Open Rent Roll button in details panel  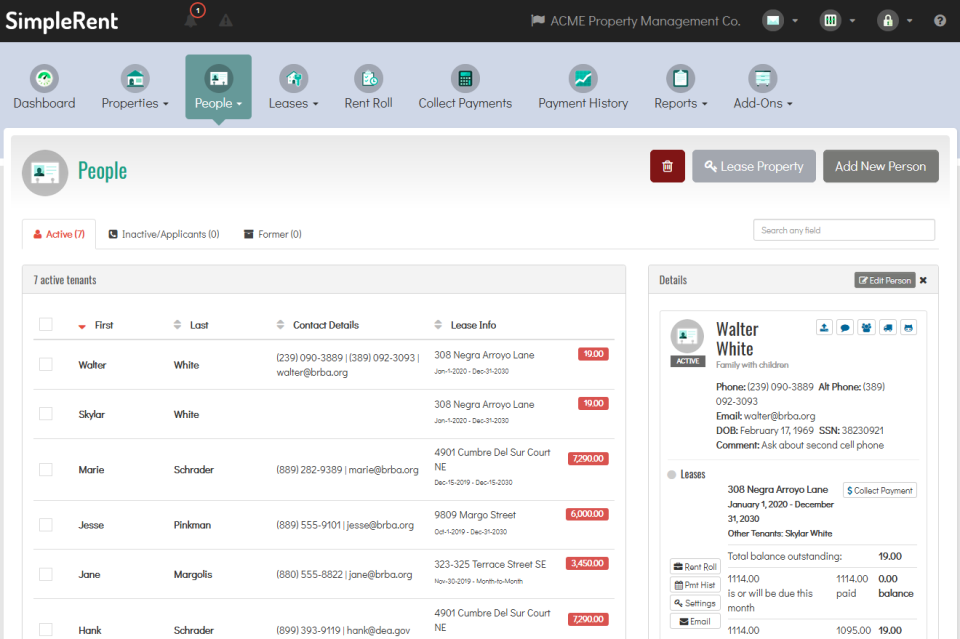click(695, 567)
